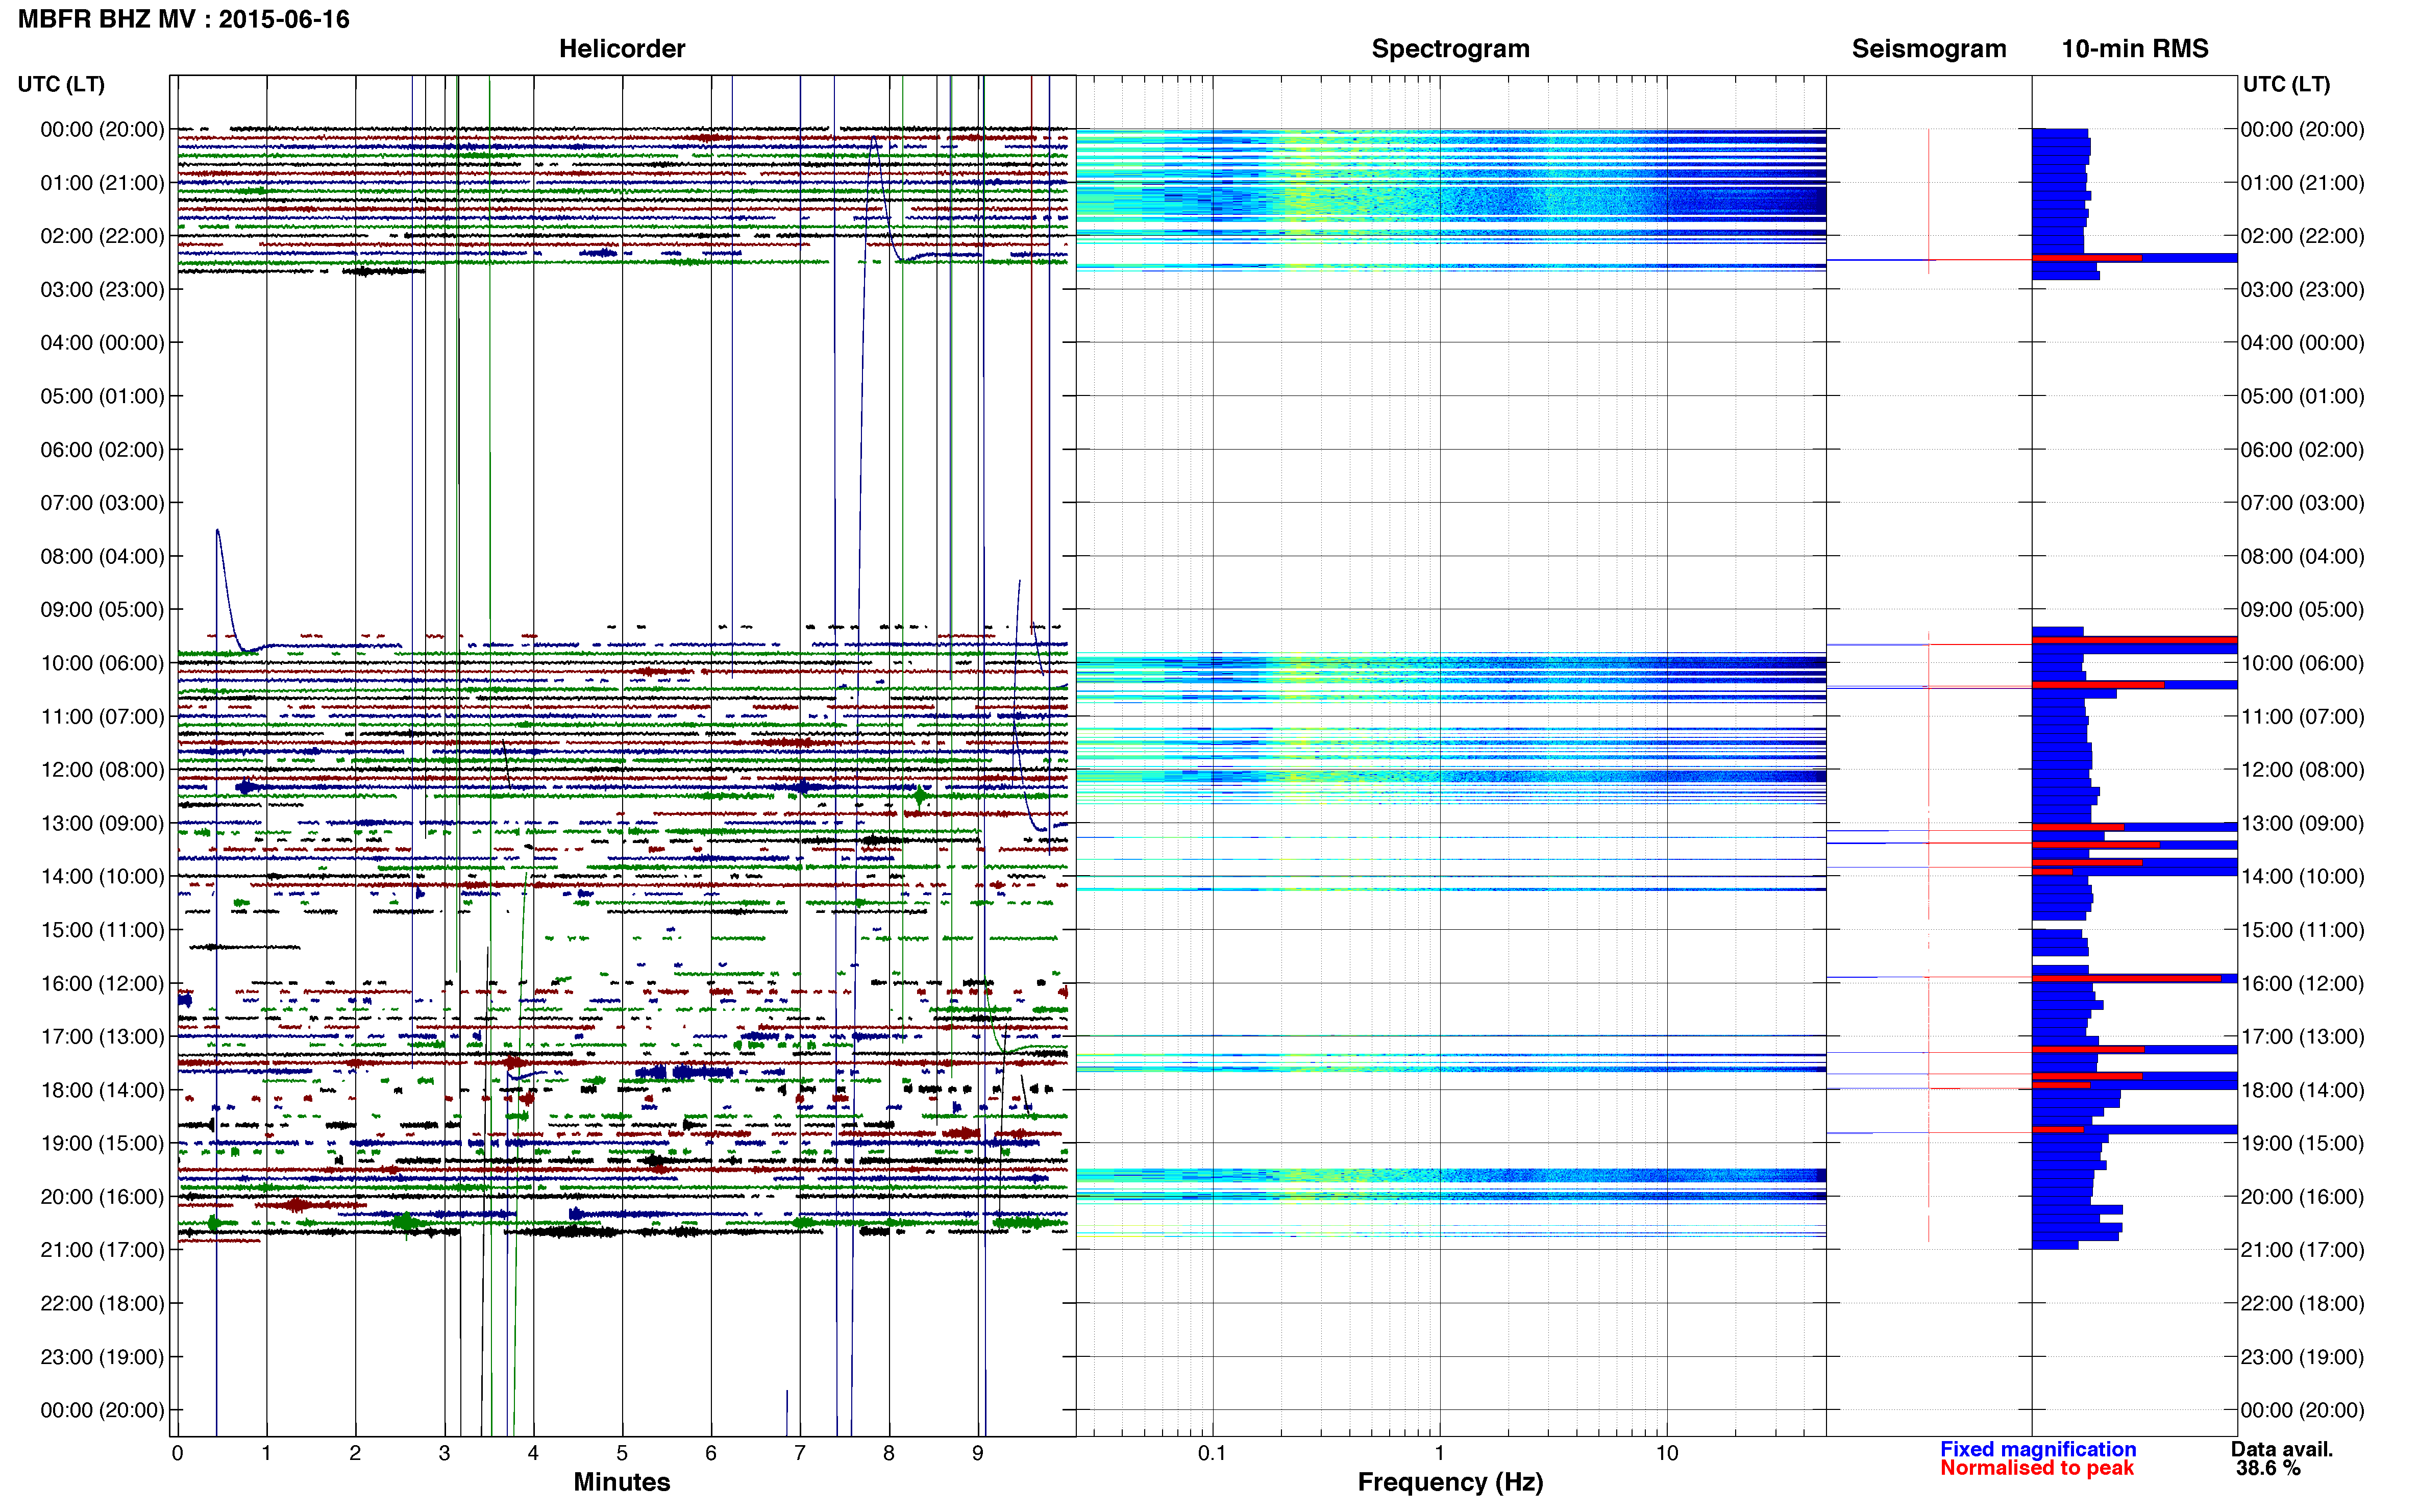Image resolution: width=2419 pixels, height=1512 pixels.
Task: Click the Minutes axis tick label 5
Action: [x=622, y=1453]
